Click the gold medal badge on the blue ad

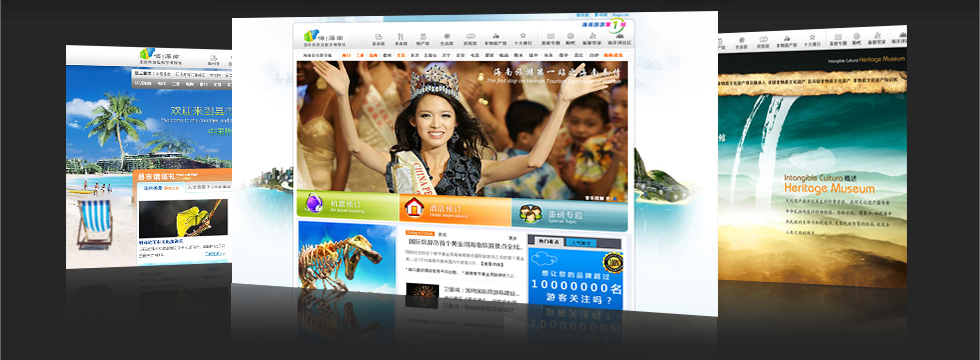click(x=612, y=262)
